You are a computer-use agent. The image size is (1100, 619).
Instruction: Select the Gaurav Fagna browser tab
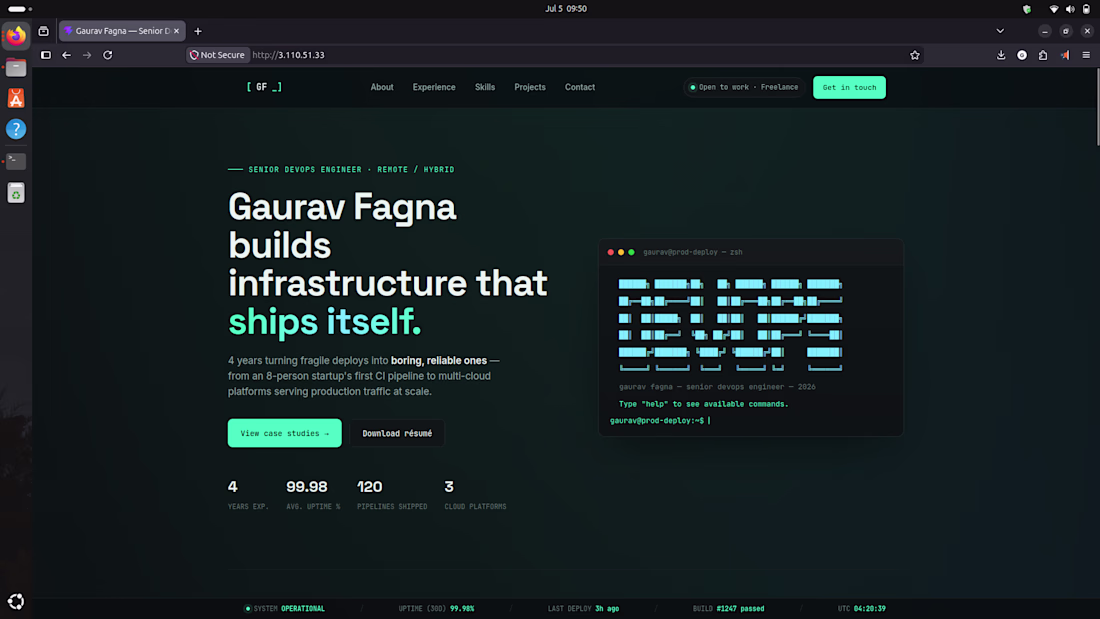pos(122,31)
